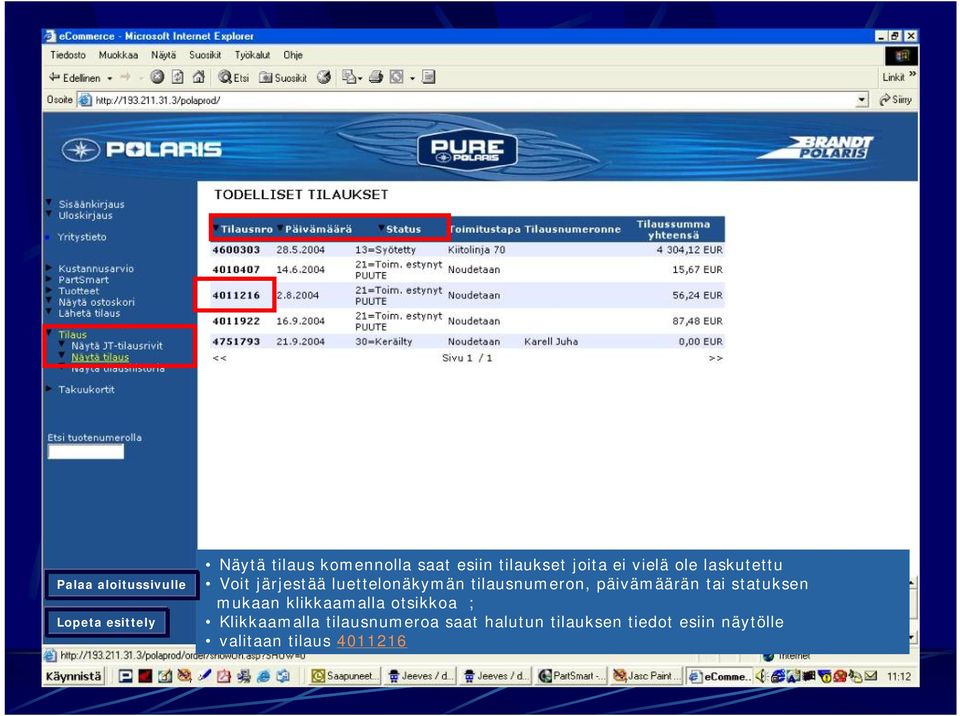The image size is (960, 716).
Task: Open the Ohje menu
Action: [293, 55]
